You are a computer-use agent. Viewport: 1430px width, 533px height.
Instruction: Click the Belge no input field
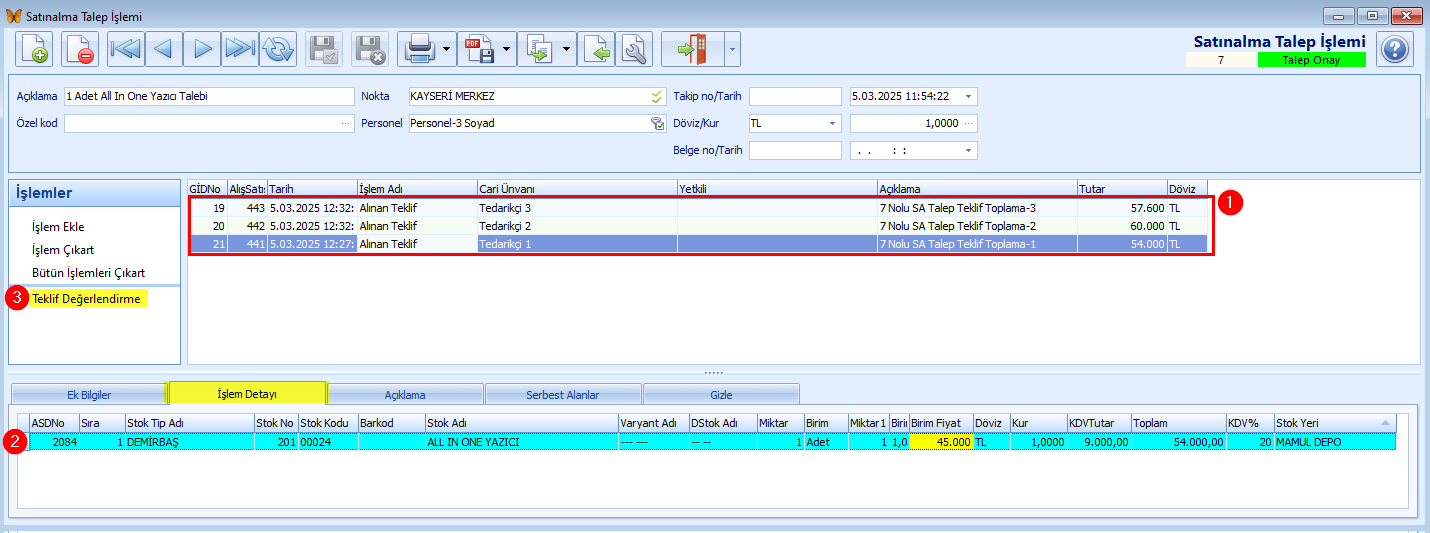click(x=795, y=150)
